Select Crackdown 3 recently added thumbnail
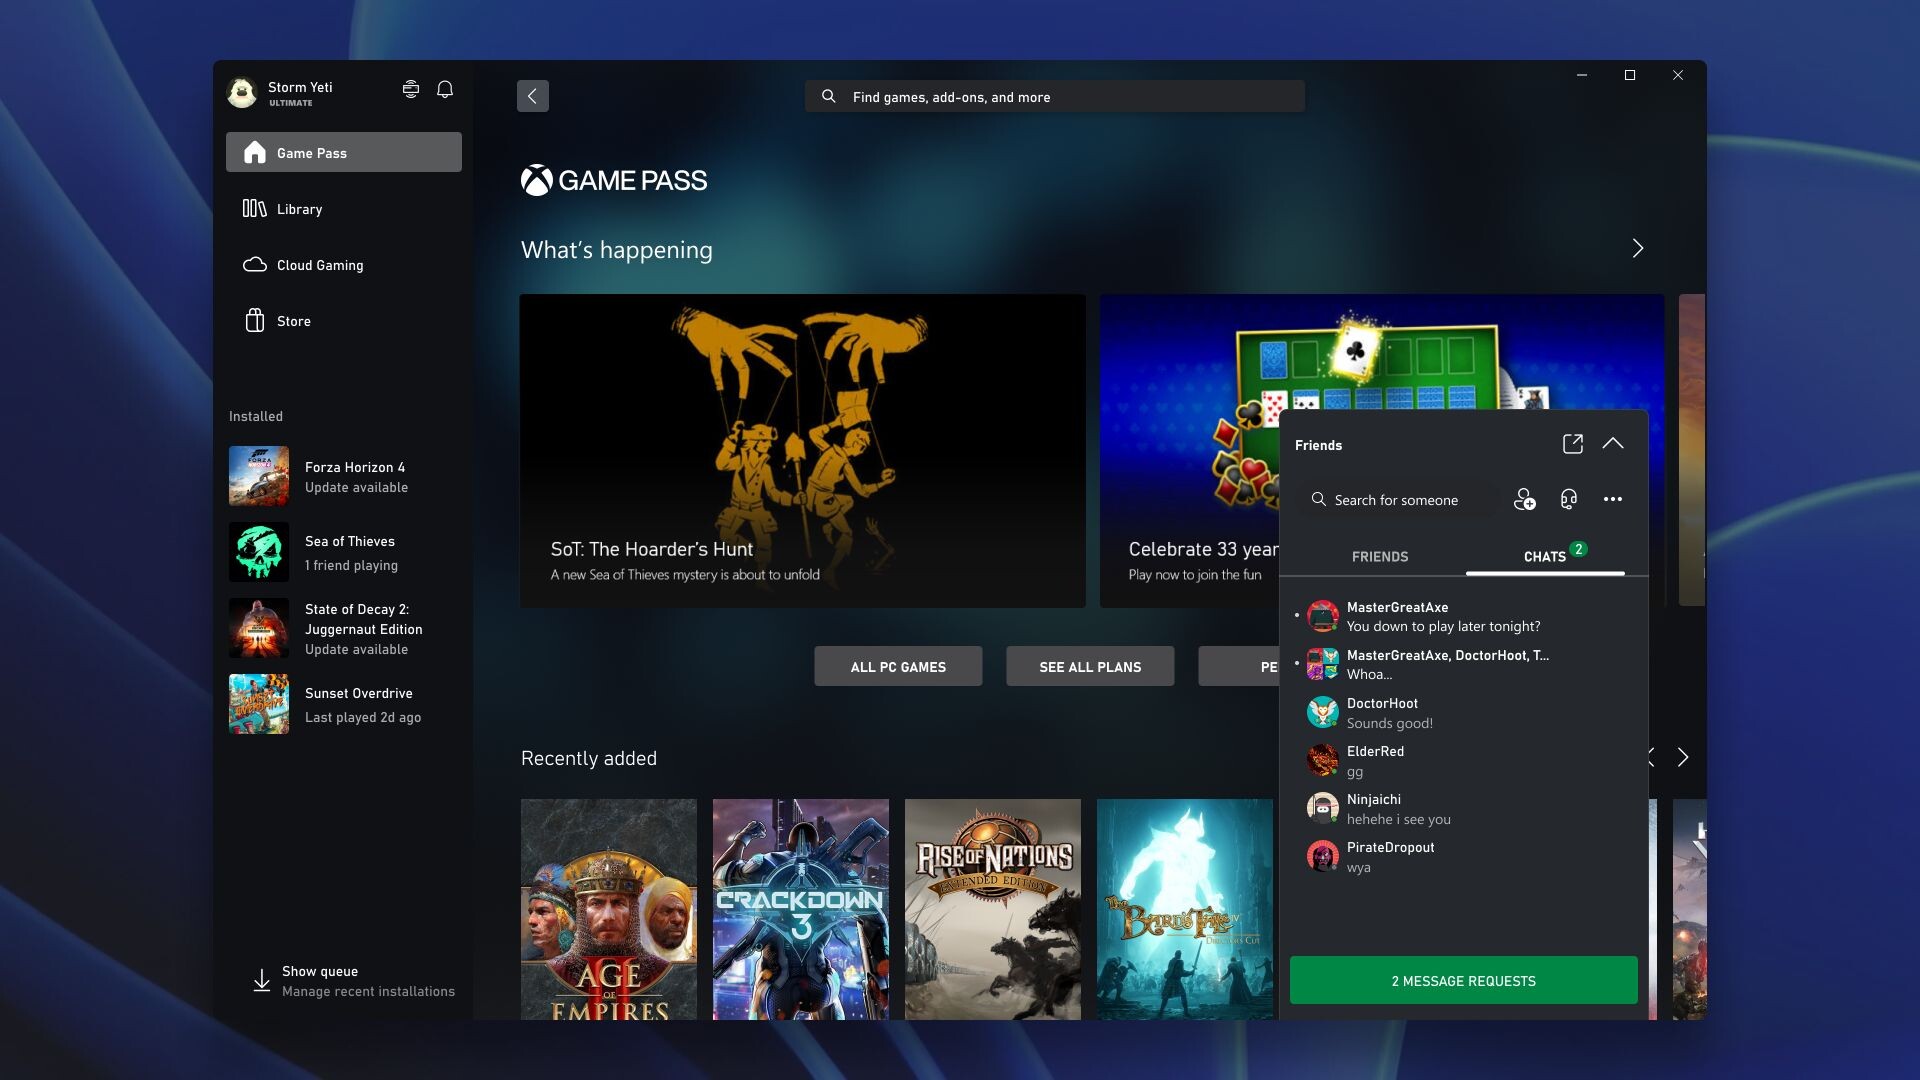The width and height of the screenshot is (1920, 1080). click(x=800, y=909)
